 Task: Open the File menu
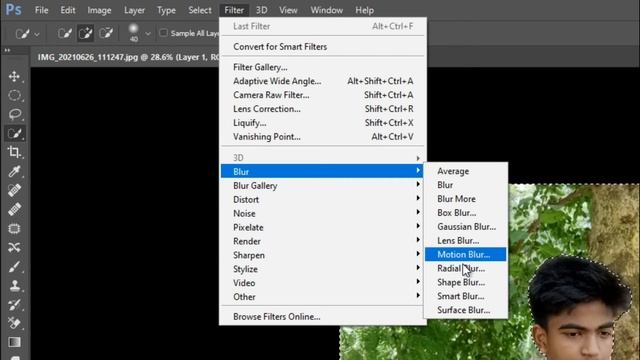[41, 10]
